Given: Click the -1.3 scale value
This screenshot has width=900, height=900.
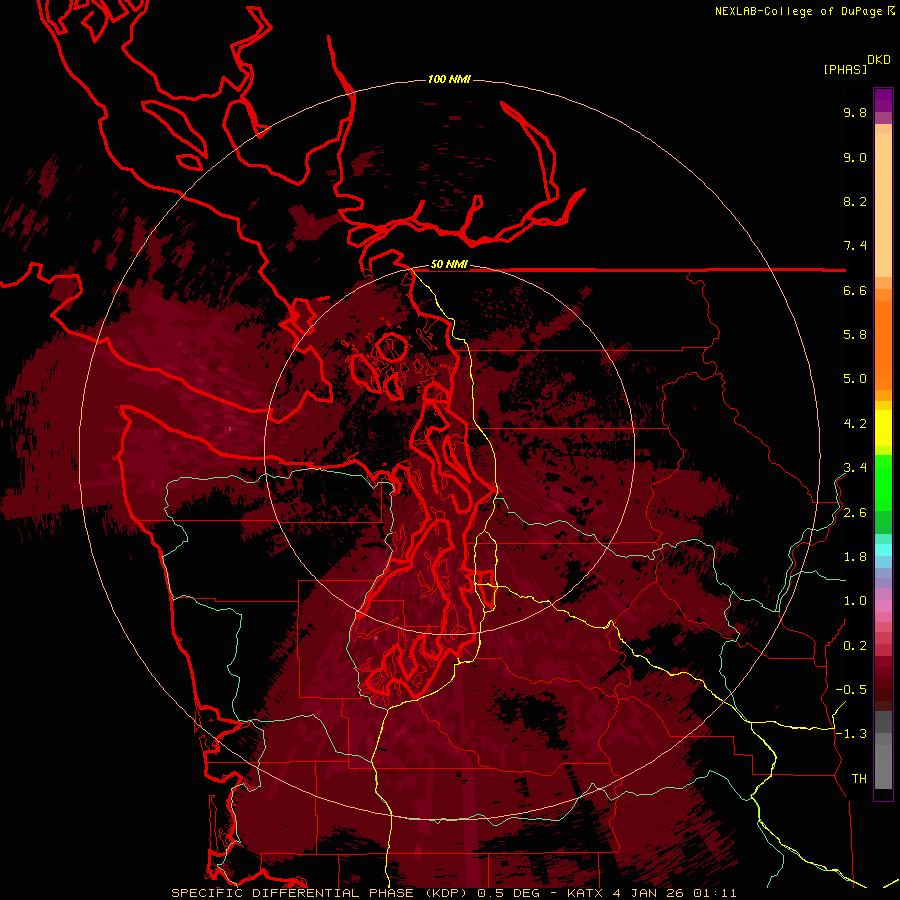Looking at the screenshot, I should tap(851, 734).
